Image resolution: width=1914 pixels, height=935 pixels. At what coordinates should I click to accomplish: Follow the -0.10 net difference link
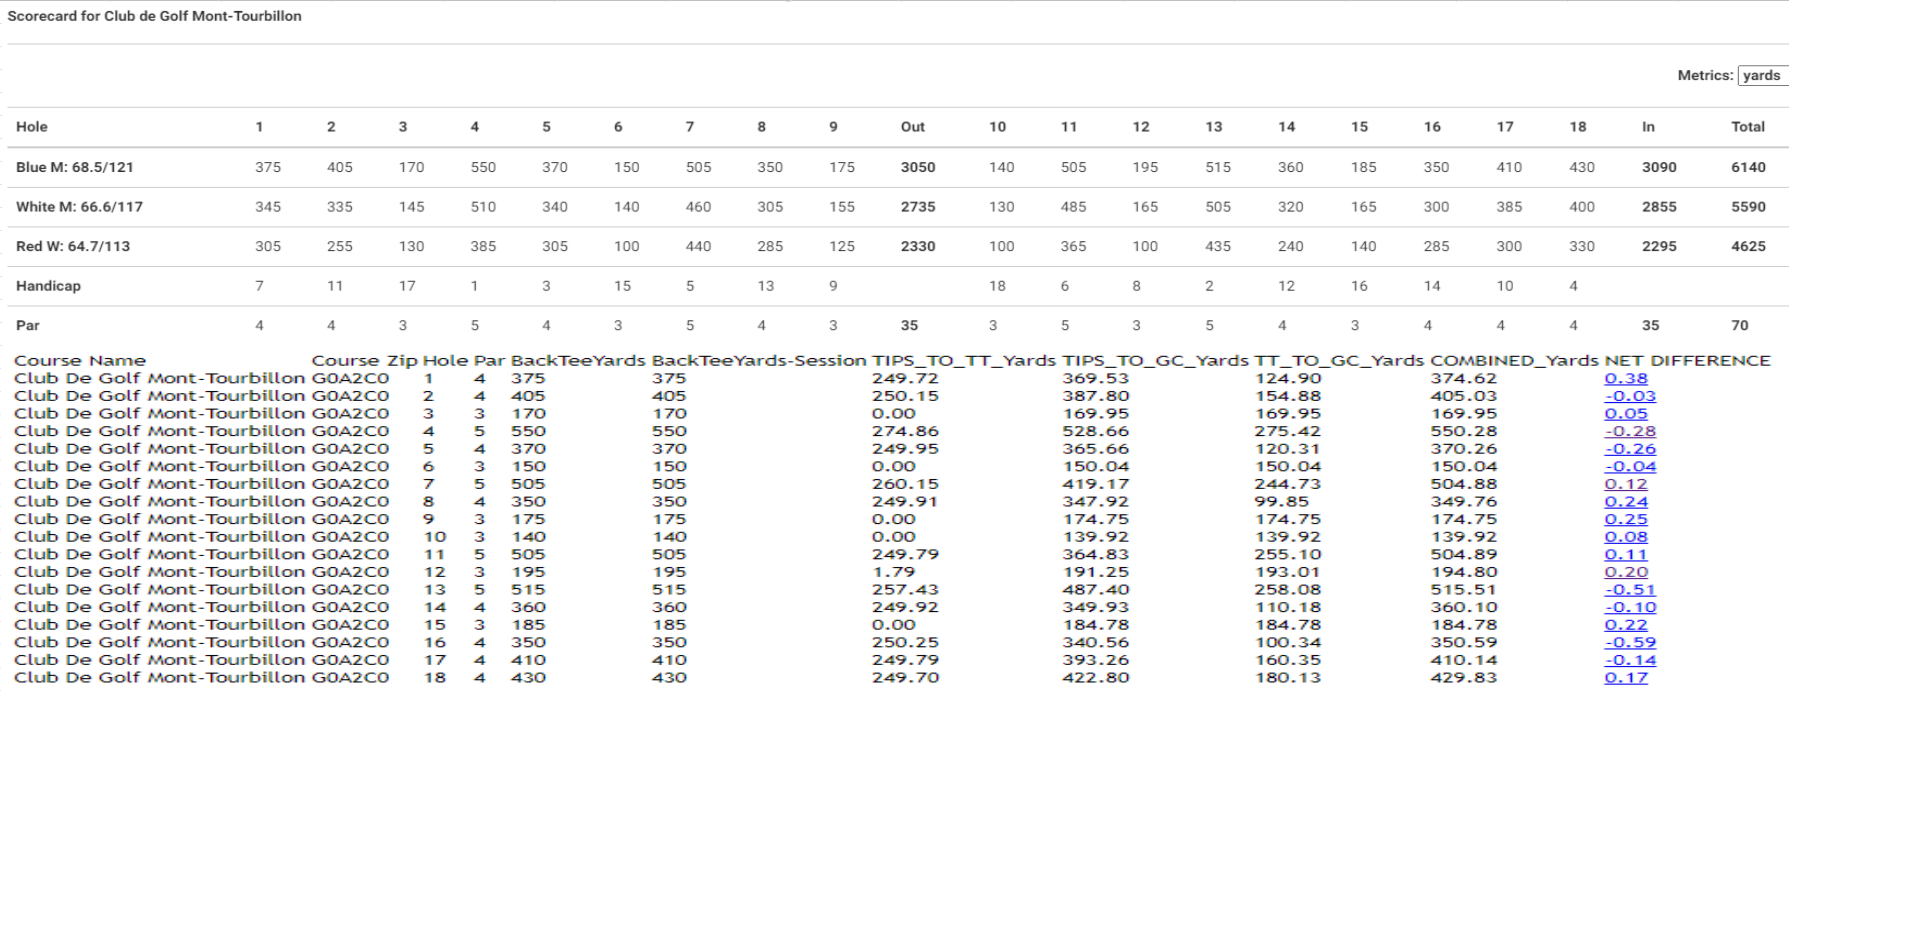1630,607
